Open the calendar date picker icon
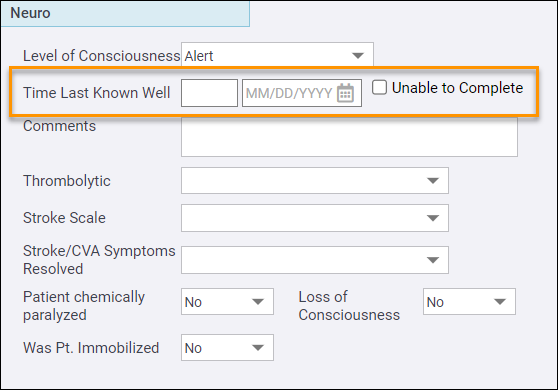Image resolution: width=558 pixels, height=390 pixels. (345, 93)
